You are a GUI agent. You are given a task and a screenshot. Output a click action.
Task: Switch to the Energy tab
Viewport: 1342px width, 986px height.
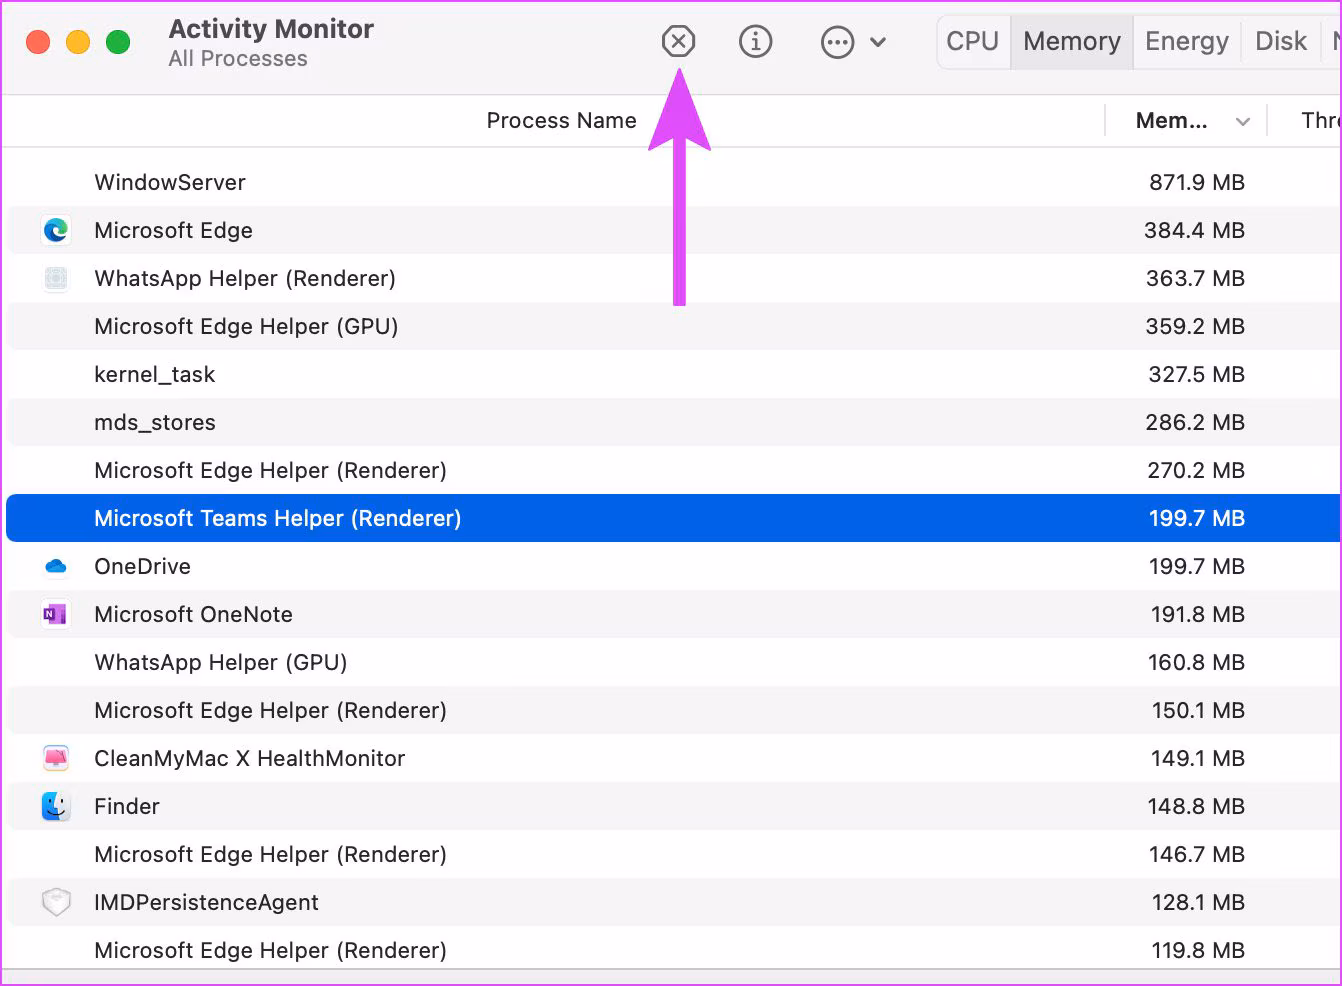(1186, 42)
